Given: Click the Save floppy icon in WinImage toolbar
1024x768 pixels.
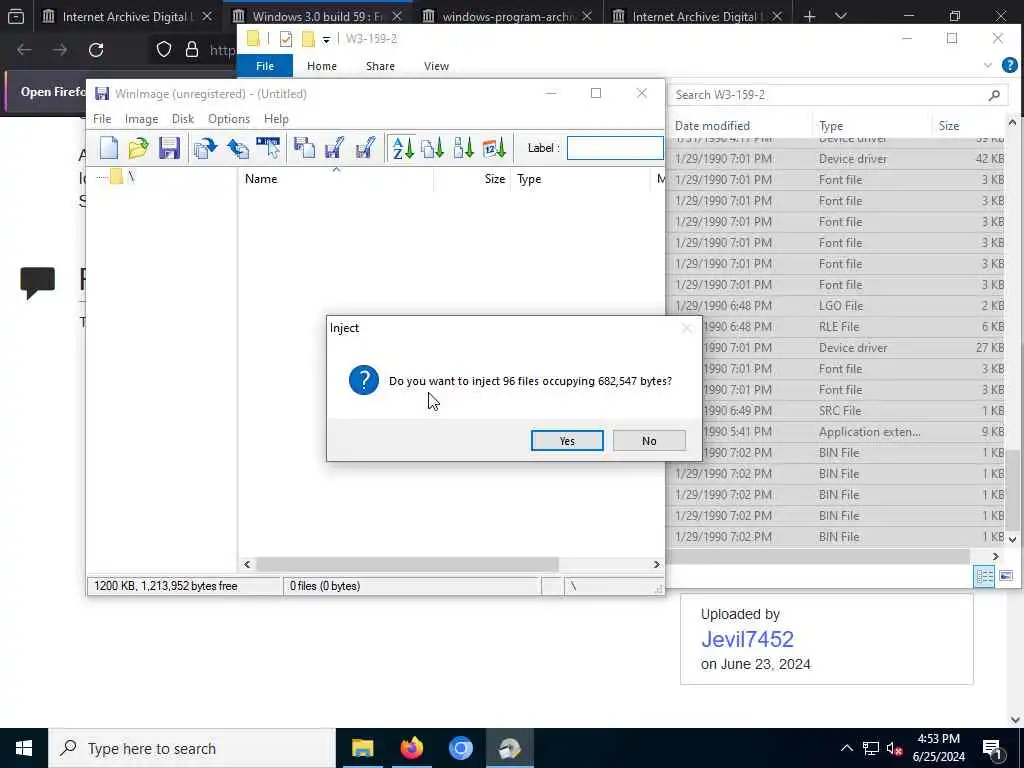Looking at the screenshot, I should point(169,148).
